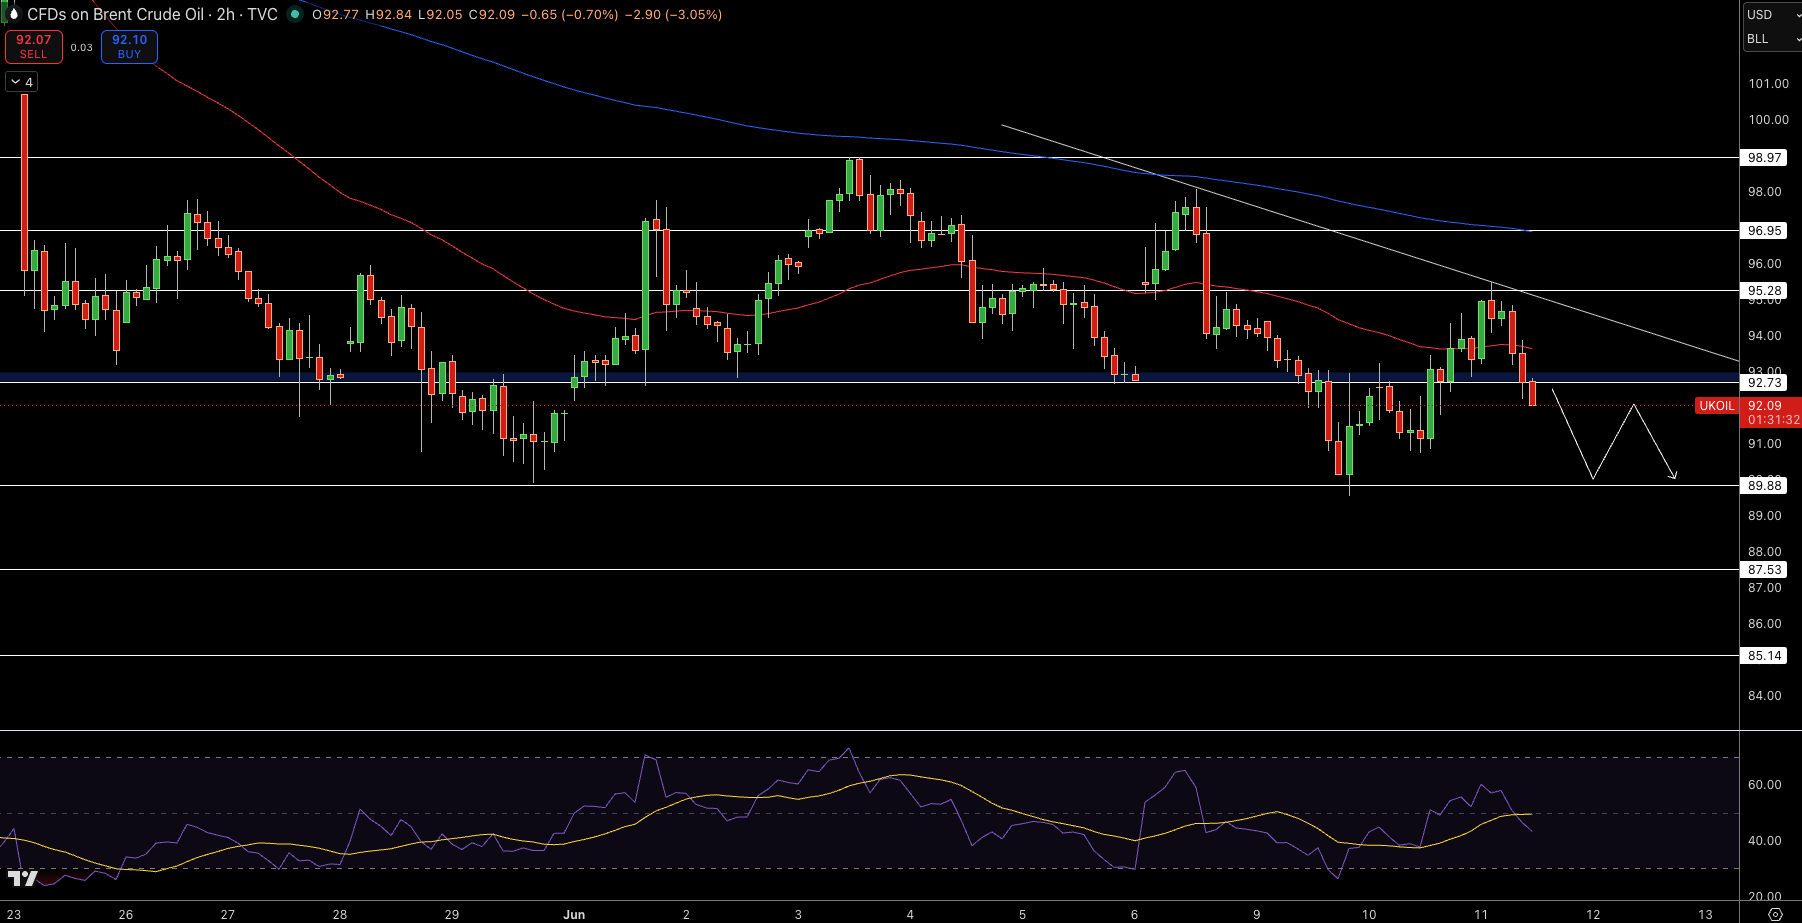Expand the collapsed indicator legend showing 4

click(22, 82)
